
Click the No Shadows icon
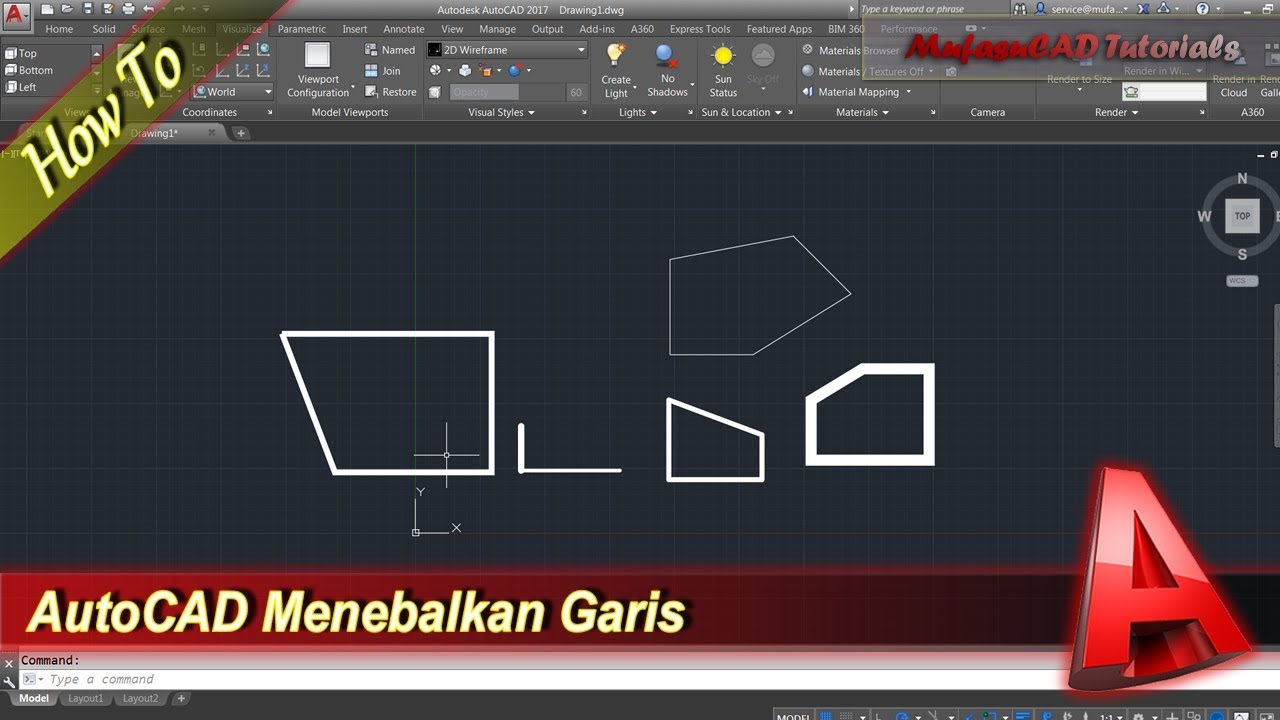pos(667,55)
